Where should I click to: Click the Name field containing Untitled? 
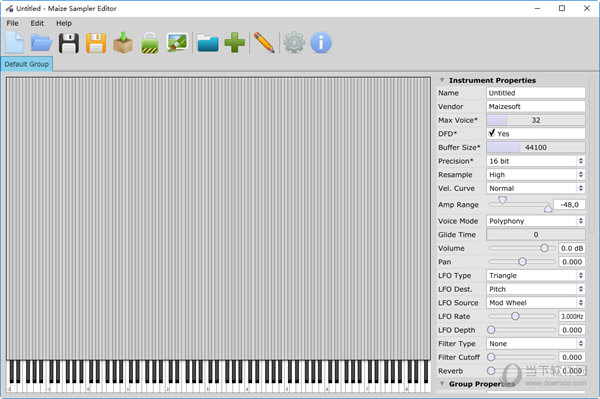(536, 93)
